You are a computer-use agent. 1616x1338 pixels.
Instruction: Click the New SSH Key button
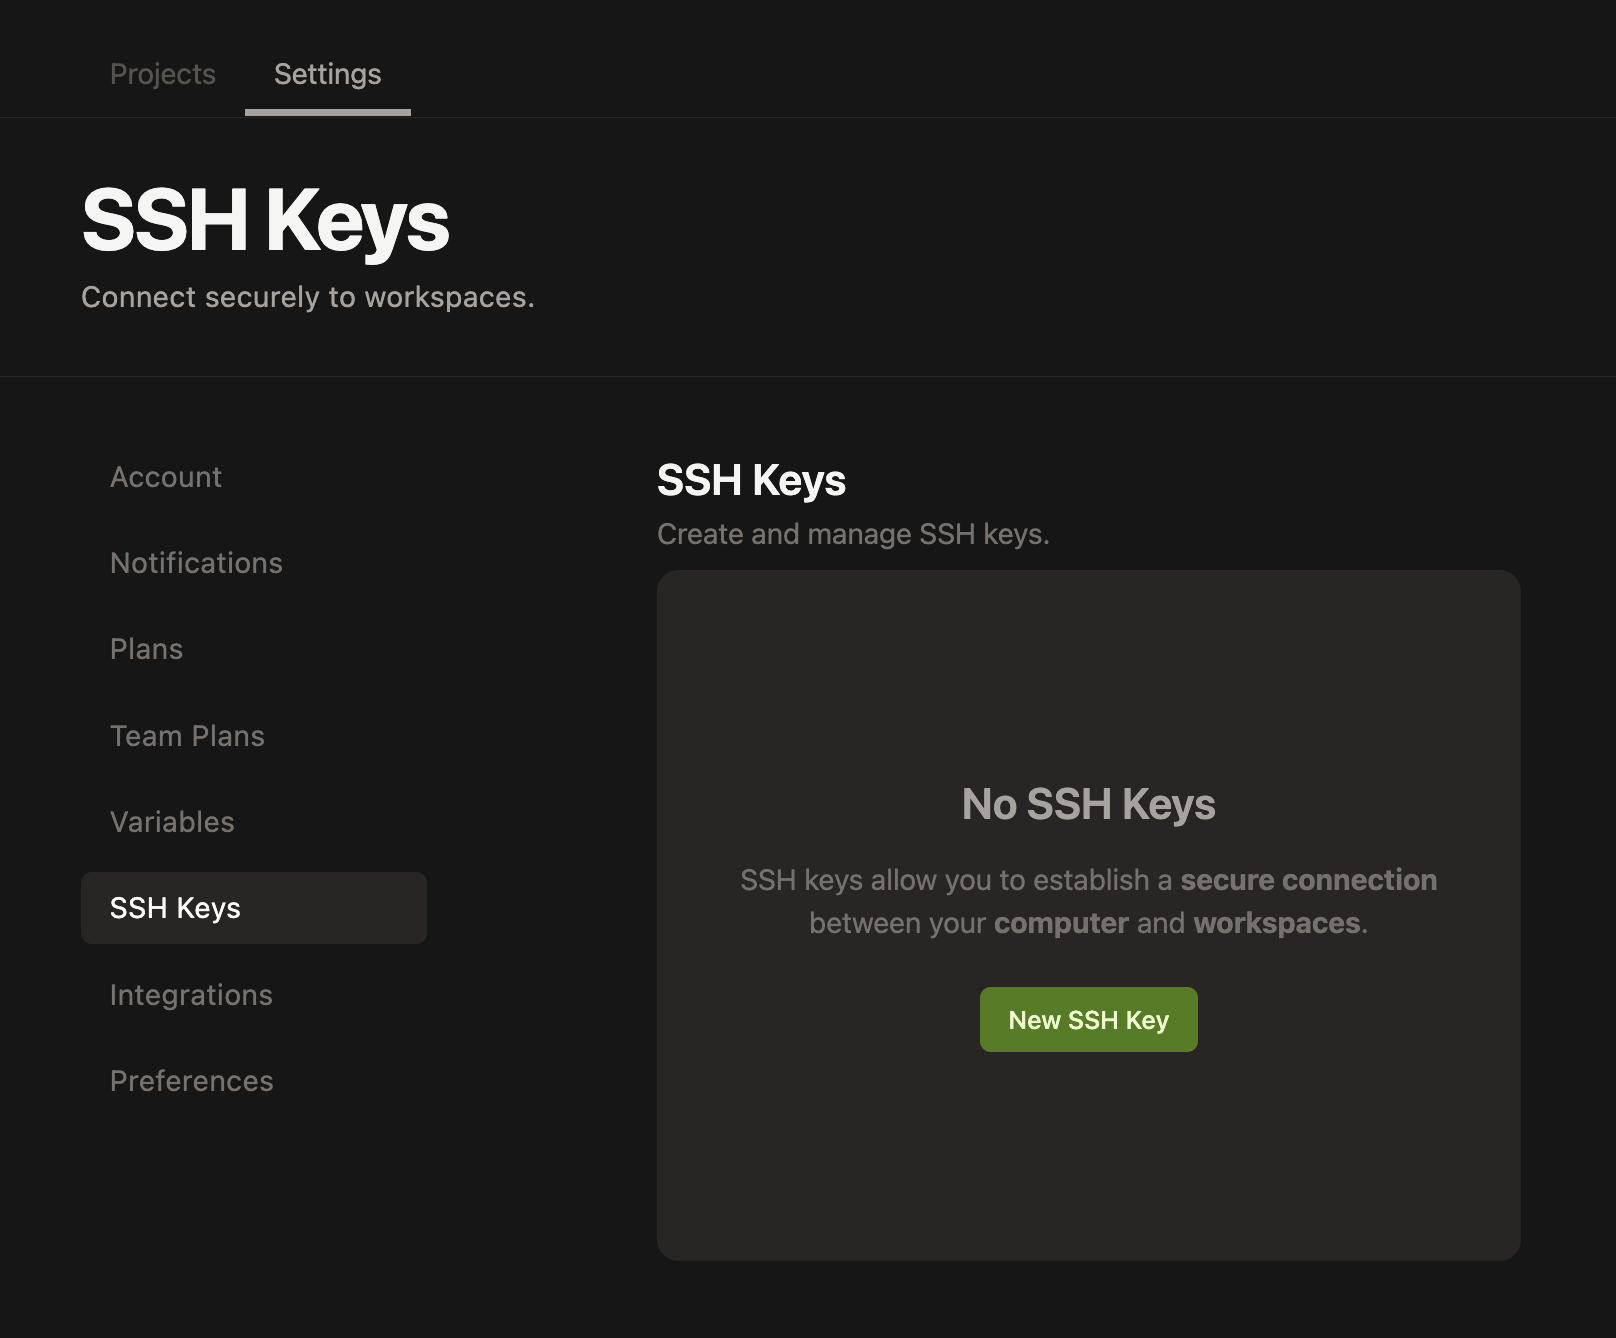pos(1087,1019)
